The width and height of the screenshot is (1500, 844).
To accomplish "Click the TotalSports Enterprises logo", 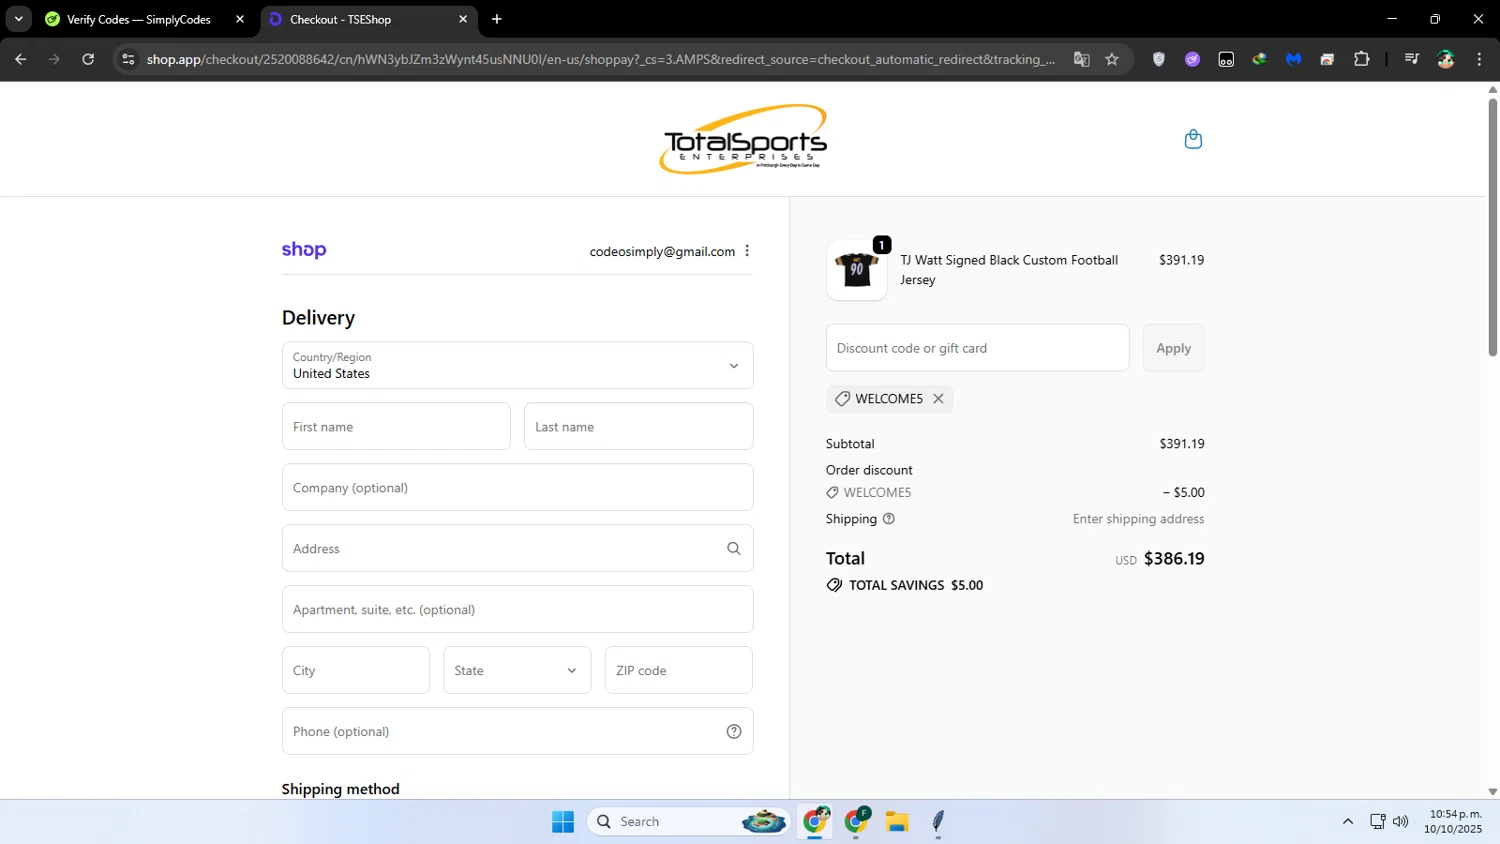I will tap(743, 139).
